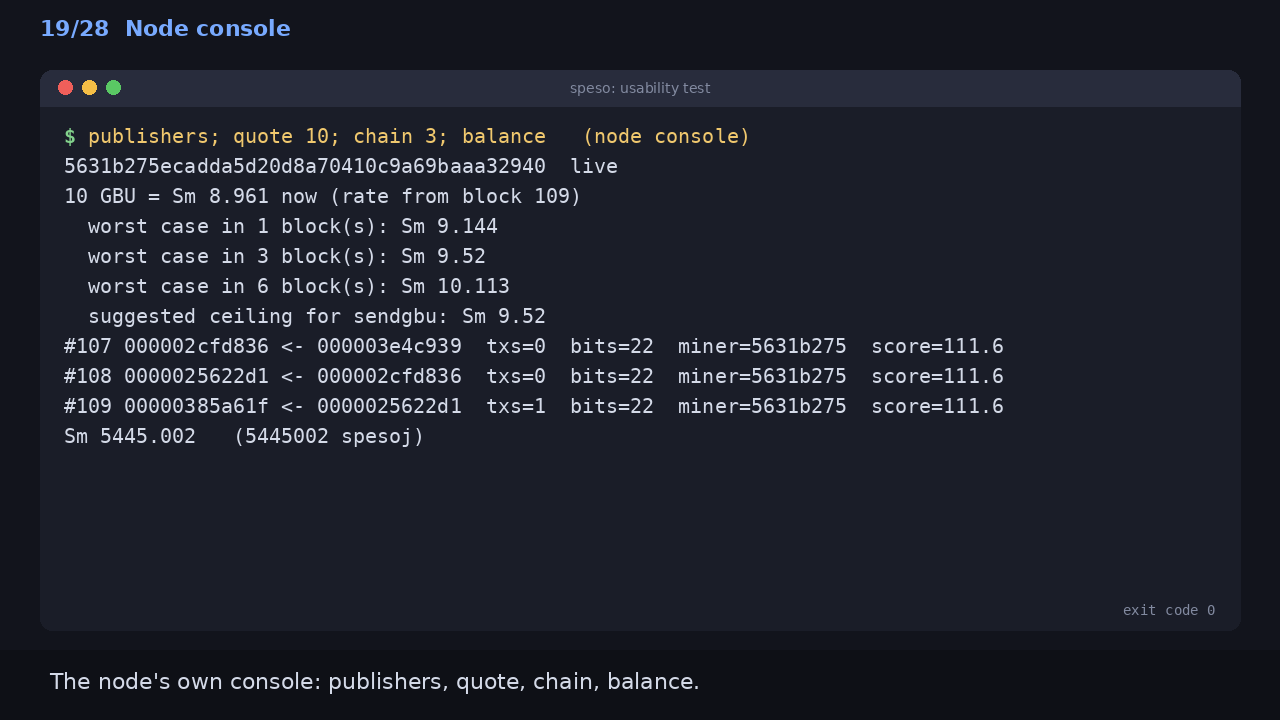Click the command line 'publishers; quote 10; chain 3; balance'
Viewport: 1280px width, 720px height.
(317, 136)
